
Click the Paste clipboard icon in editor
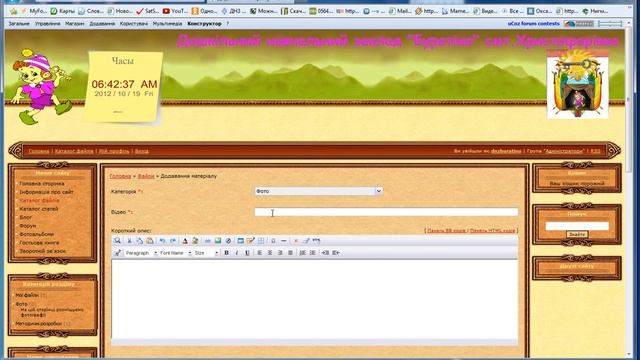click(x=150, y=241)
